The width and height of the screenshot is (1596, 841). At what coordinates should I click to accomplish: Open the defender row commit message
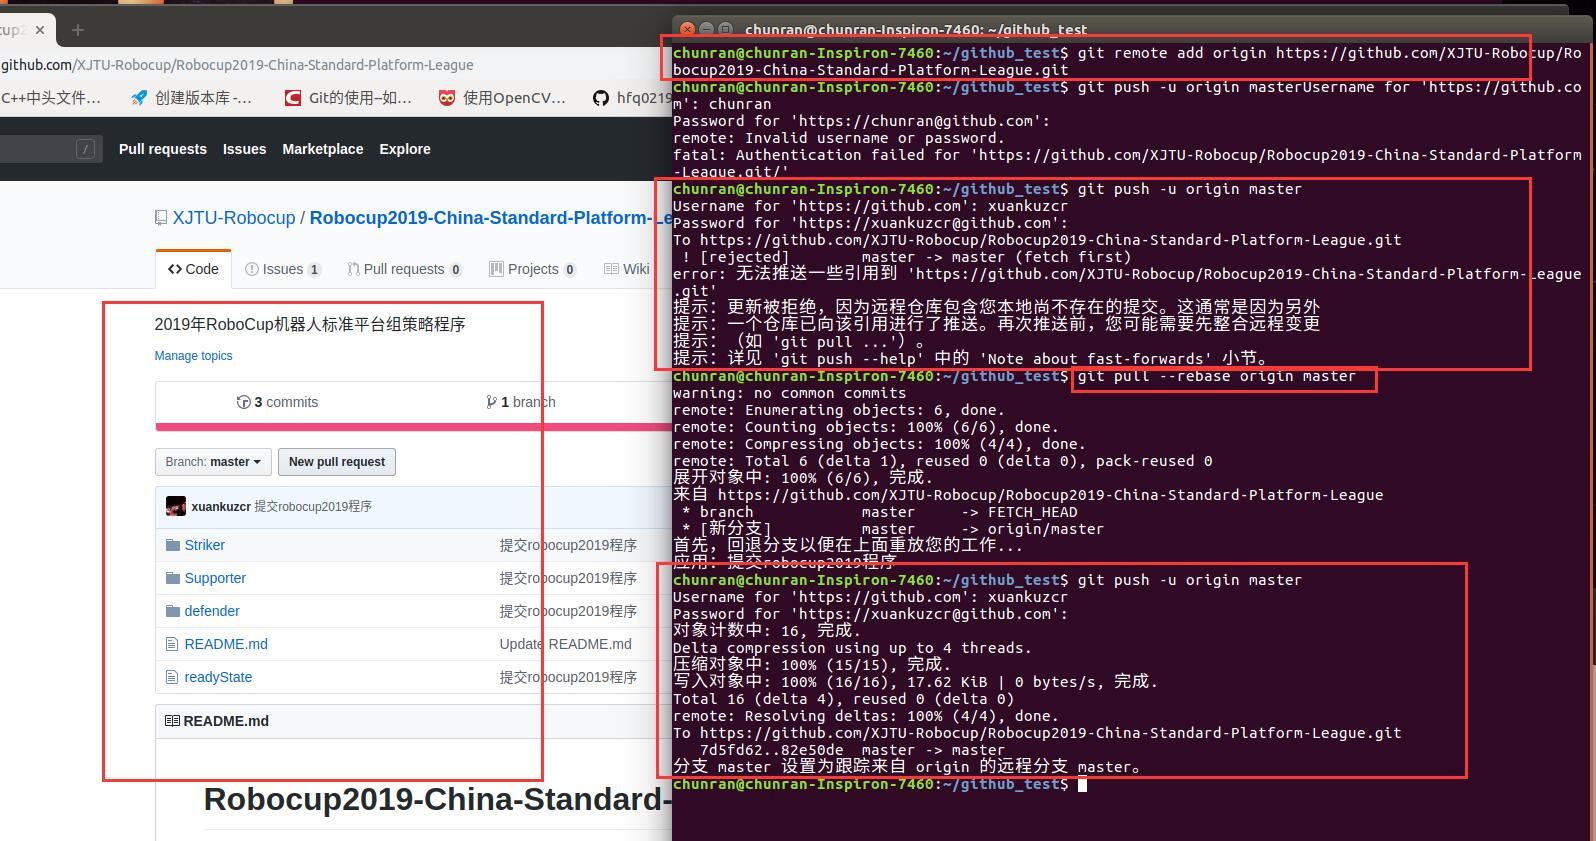tap(568, 611)
